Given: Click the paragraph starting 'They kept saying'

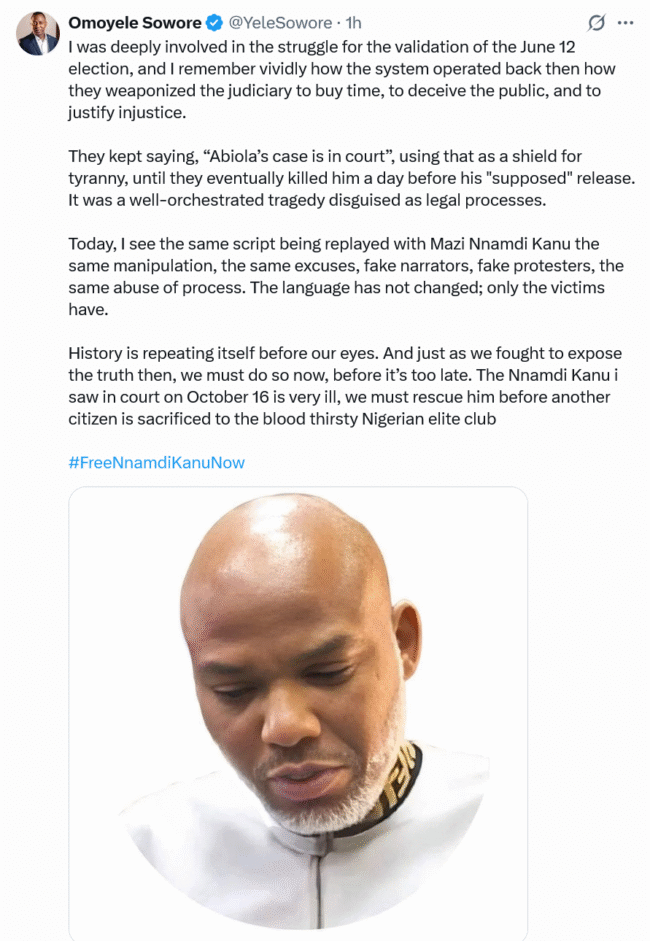Looking at the screenshot, I should pos(351,178).
